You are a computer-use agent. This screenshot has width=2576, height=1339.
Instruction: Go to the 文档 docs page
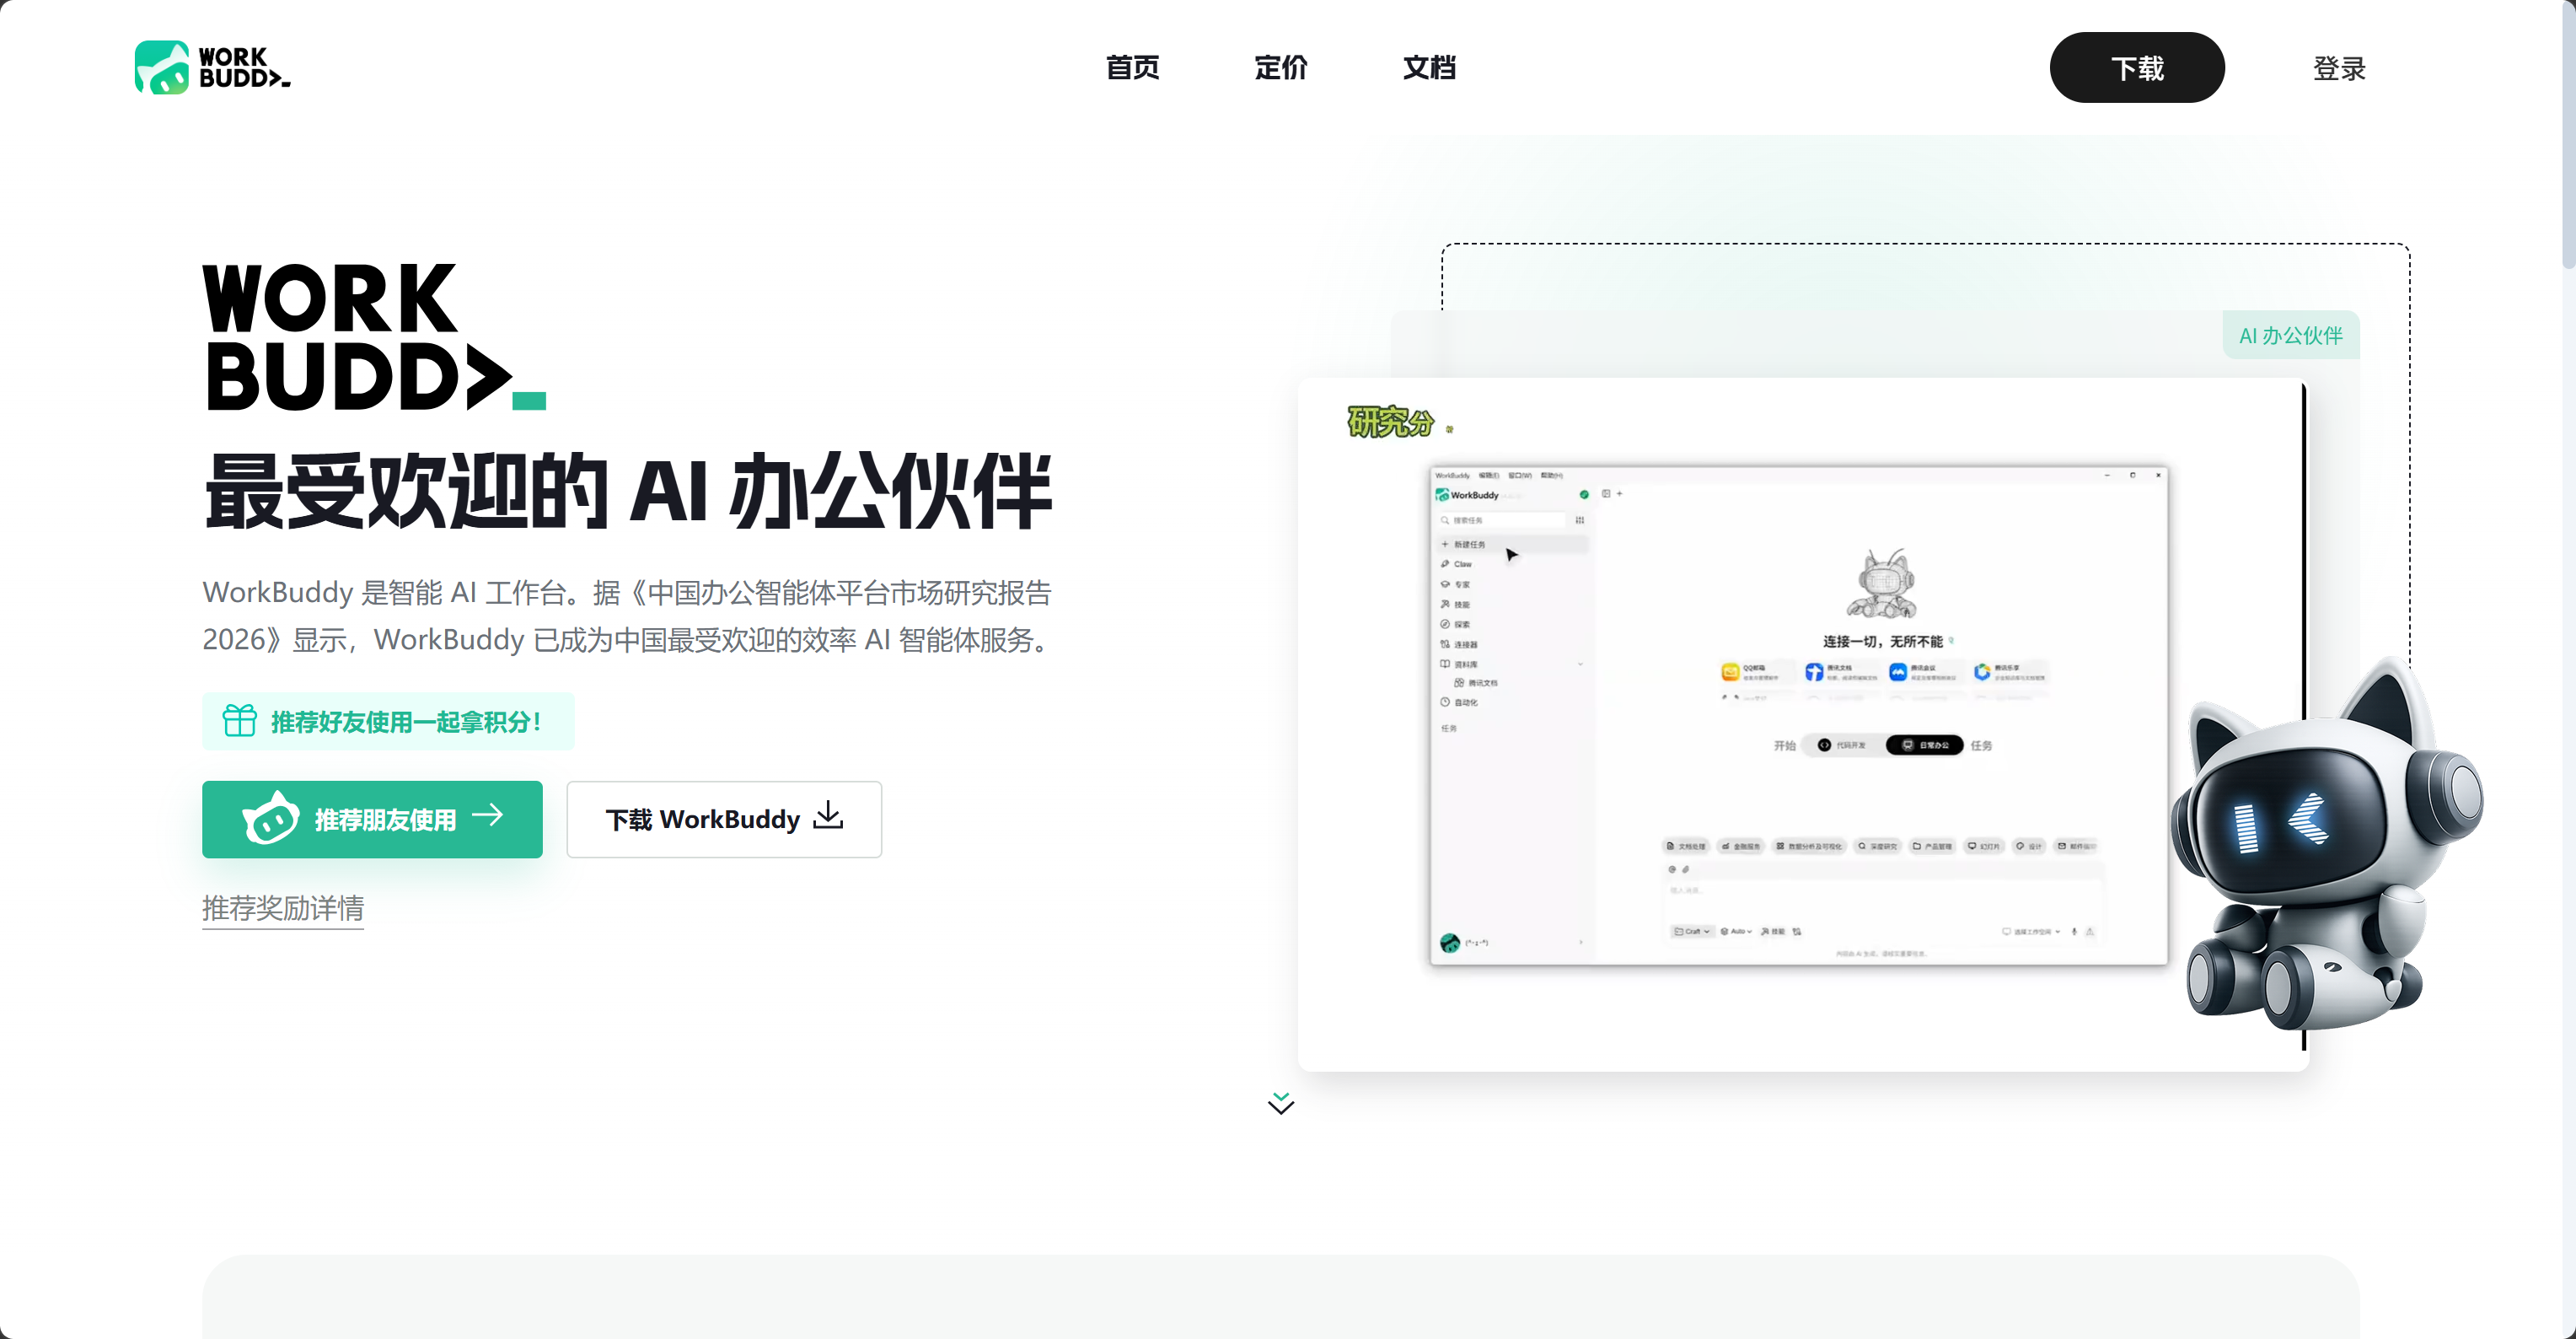click(1429, 67)
